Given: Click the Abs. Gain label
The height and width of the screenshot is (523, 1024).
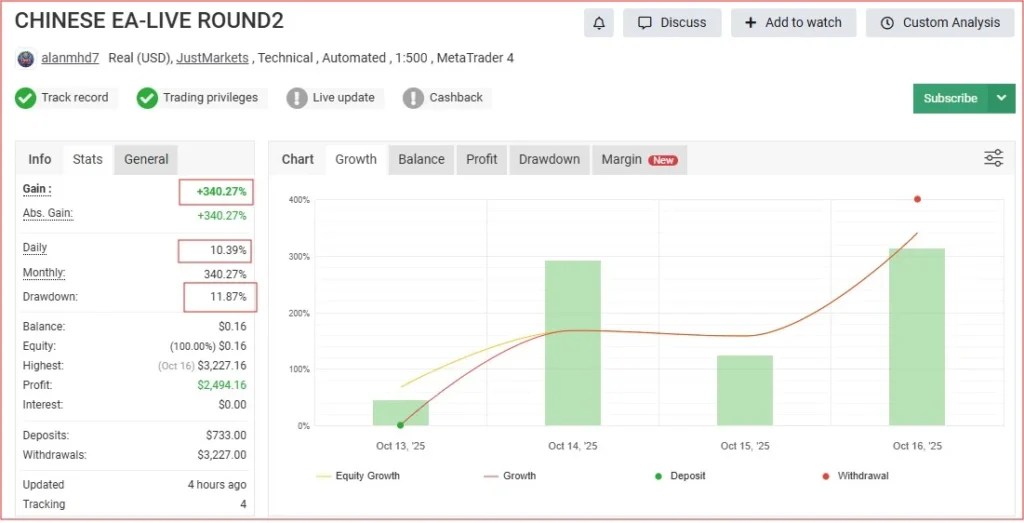Looking at the screenshot, I should (48, 214).
